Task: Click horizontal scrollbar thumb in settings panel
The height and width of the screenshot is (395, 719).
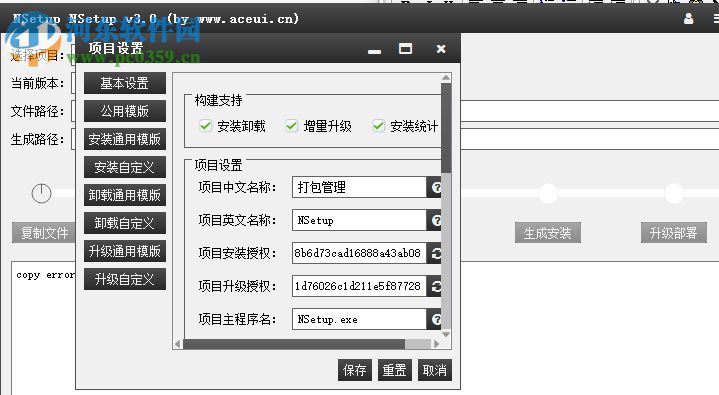Action: pos(293,344)
